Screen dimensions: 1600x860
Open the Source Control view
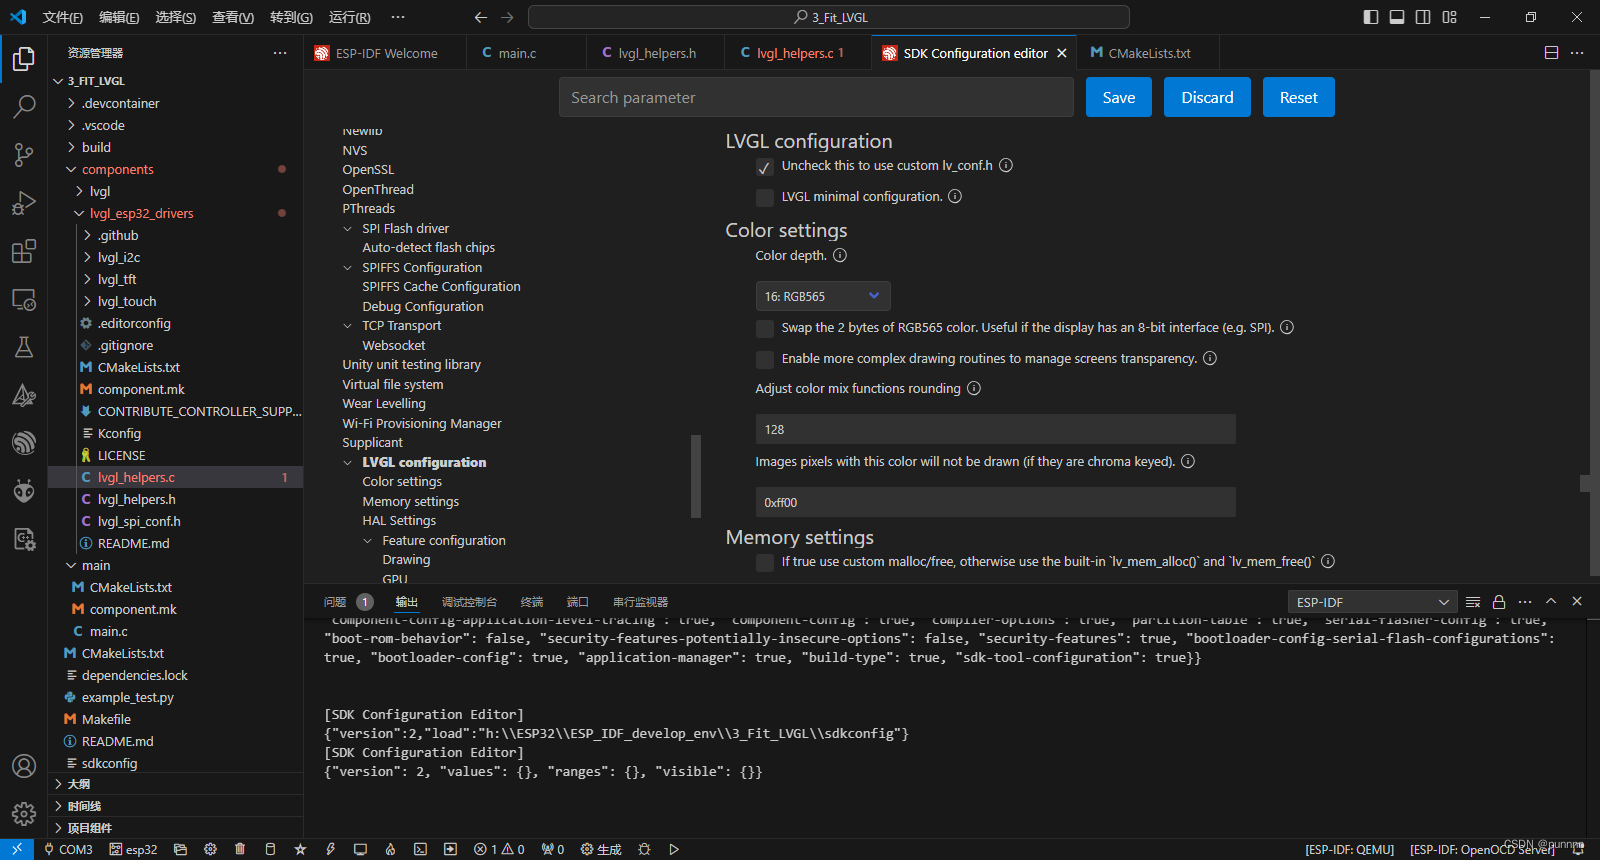(x=24, y=154)
